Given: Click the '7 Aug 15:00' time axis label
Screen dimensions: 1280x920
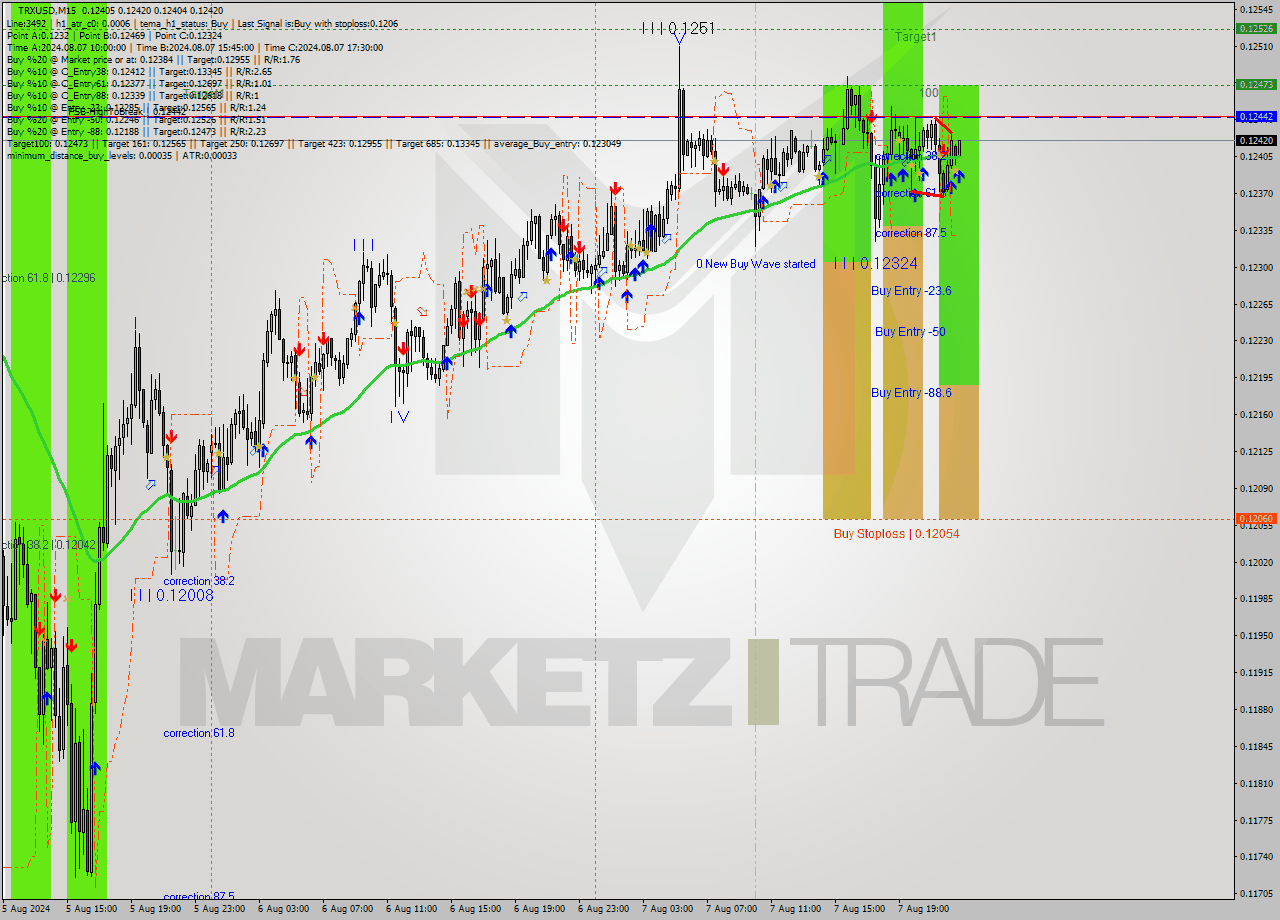Looking at the screenshot, I should tap(860, 909).
